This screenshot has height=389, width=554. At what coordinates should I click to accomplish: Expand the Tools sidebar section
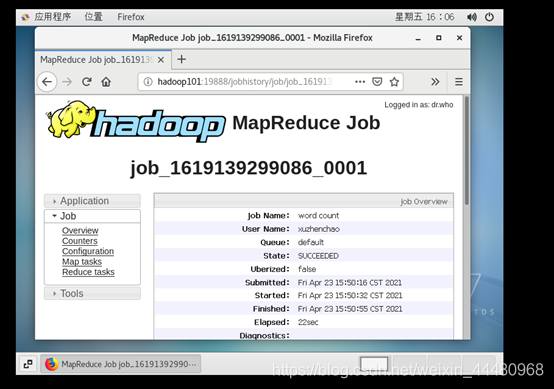pyautogui.click(x=92, y=293)
